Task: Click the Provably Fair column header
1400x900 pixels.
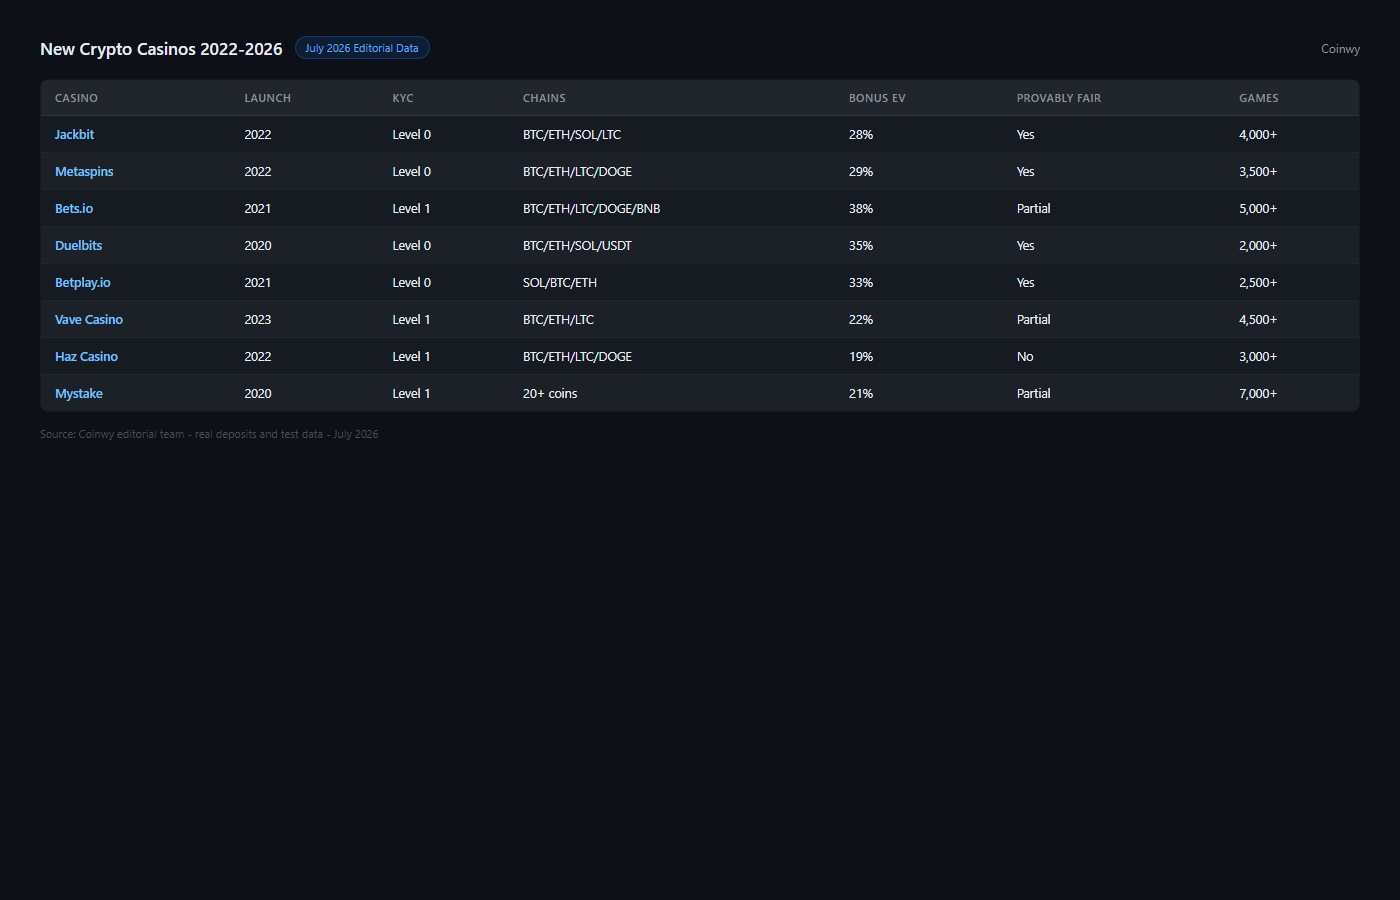Action: click(1059, 98)
